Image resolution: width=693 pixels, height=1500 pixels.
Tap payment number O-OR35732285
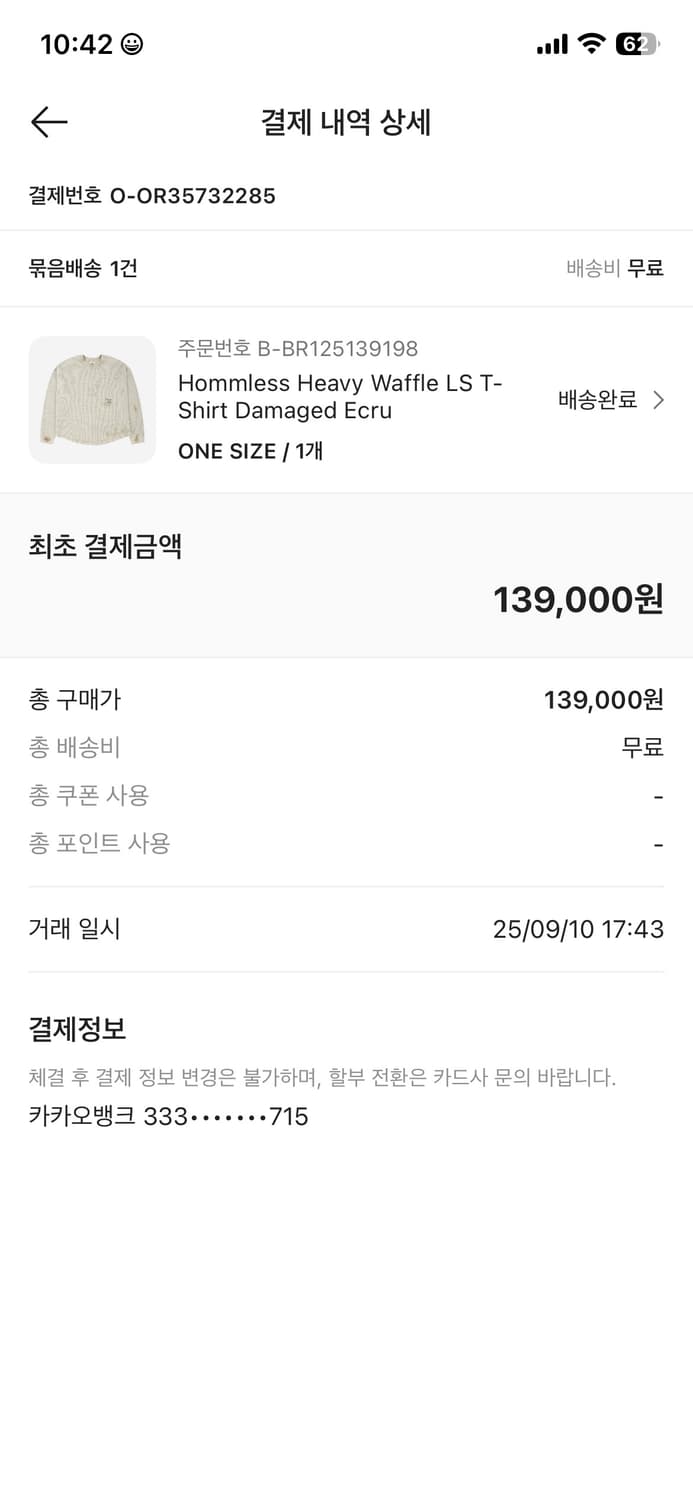[192, 195]
